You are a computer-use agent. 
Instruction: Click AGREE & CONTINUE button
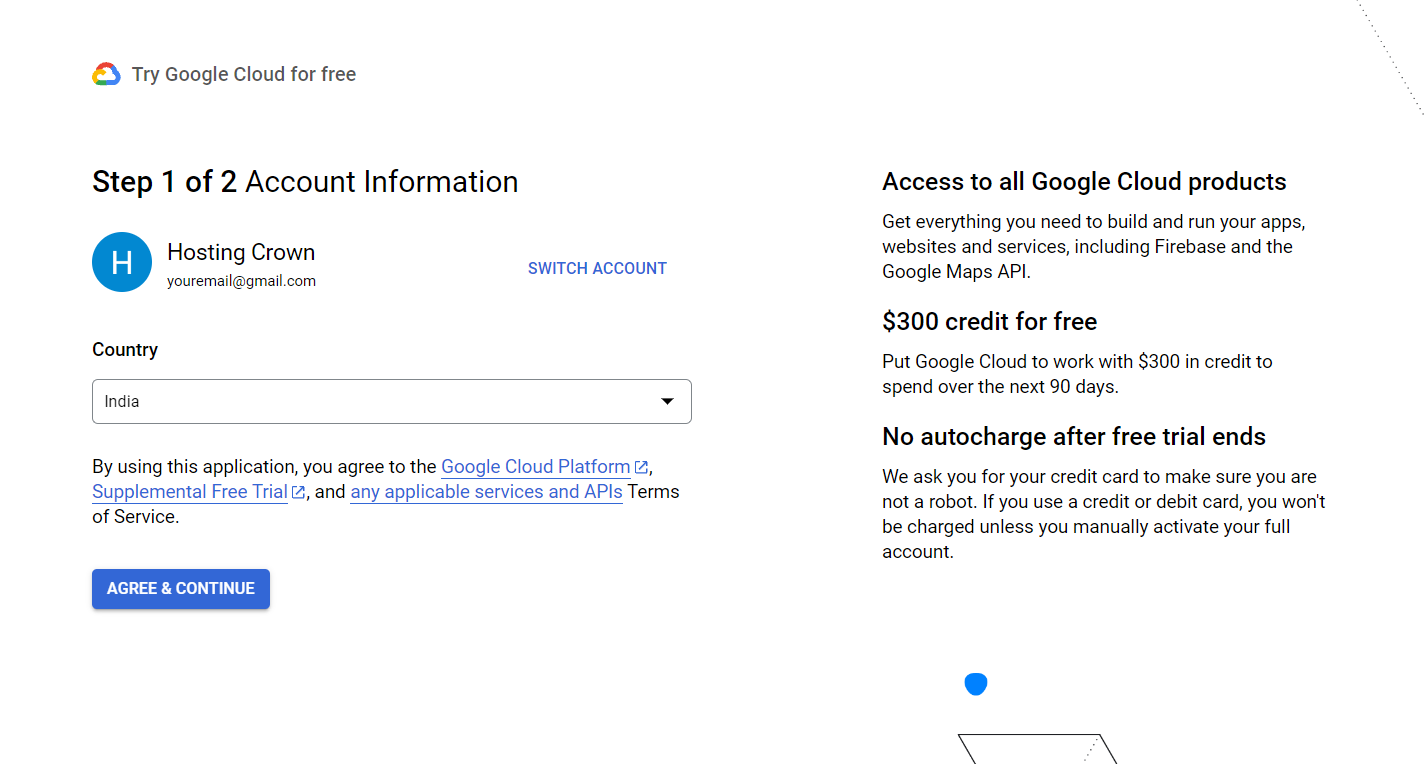click(181, 589)
